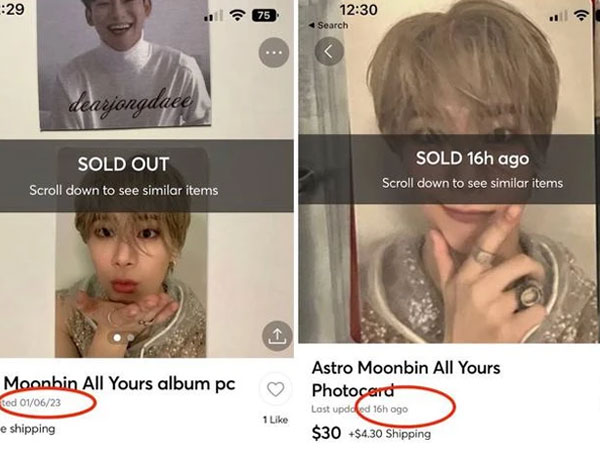Image resolution: width=600 pixels, height=450 pixels.
Task: Open the 'dearjongdaee' watermarked photo
Action: pyautogui.click(x=123, y=62)
